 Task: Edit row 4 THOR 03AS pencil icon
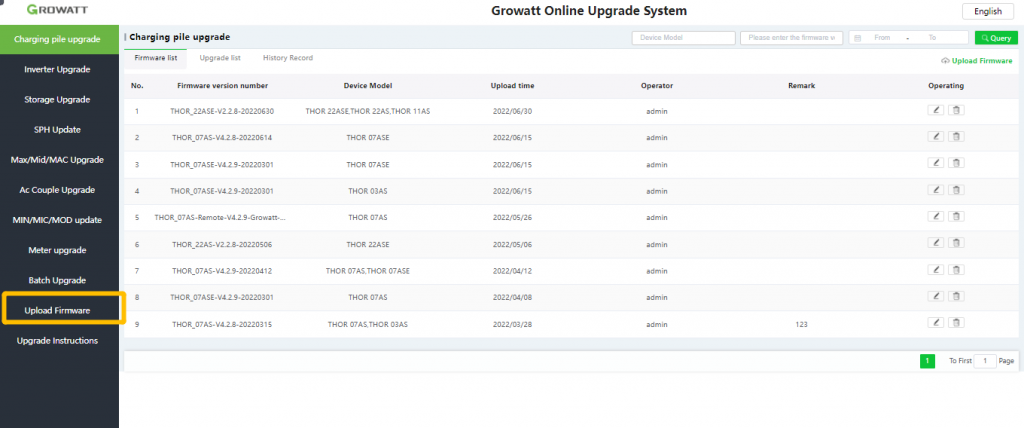(936, 189)
